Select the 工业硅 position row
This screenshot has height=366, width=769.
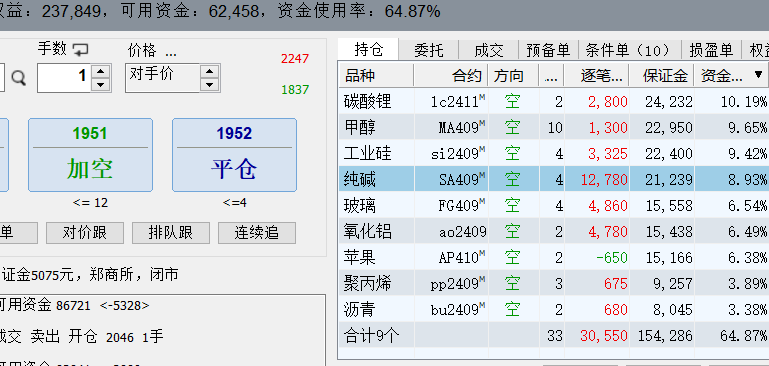554,154
